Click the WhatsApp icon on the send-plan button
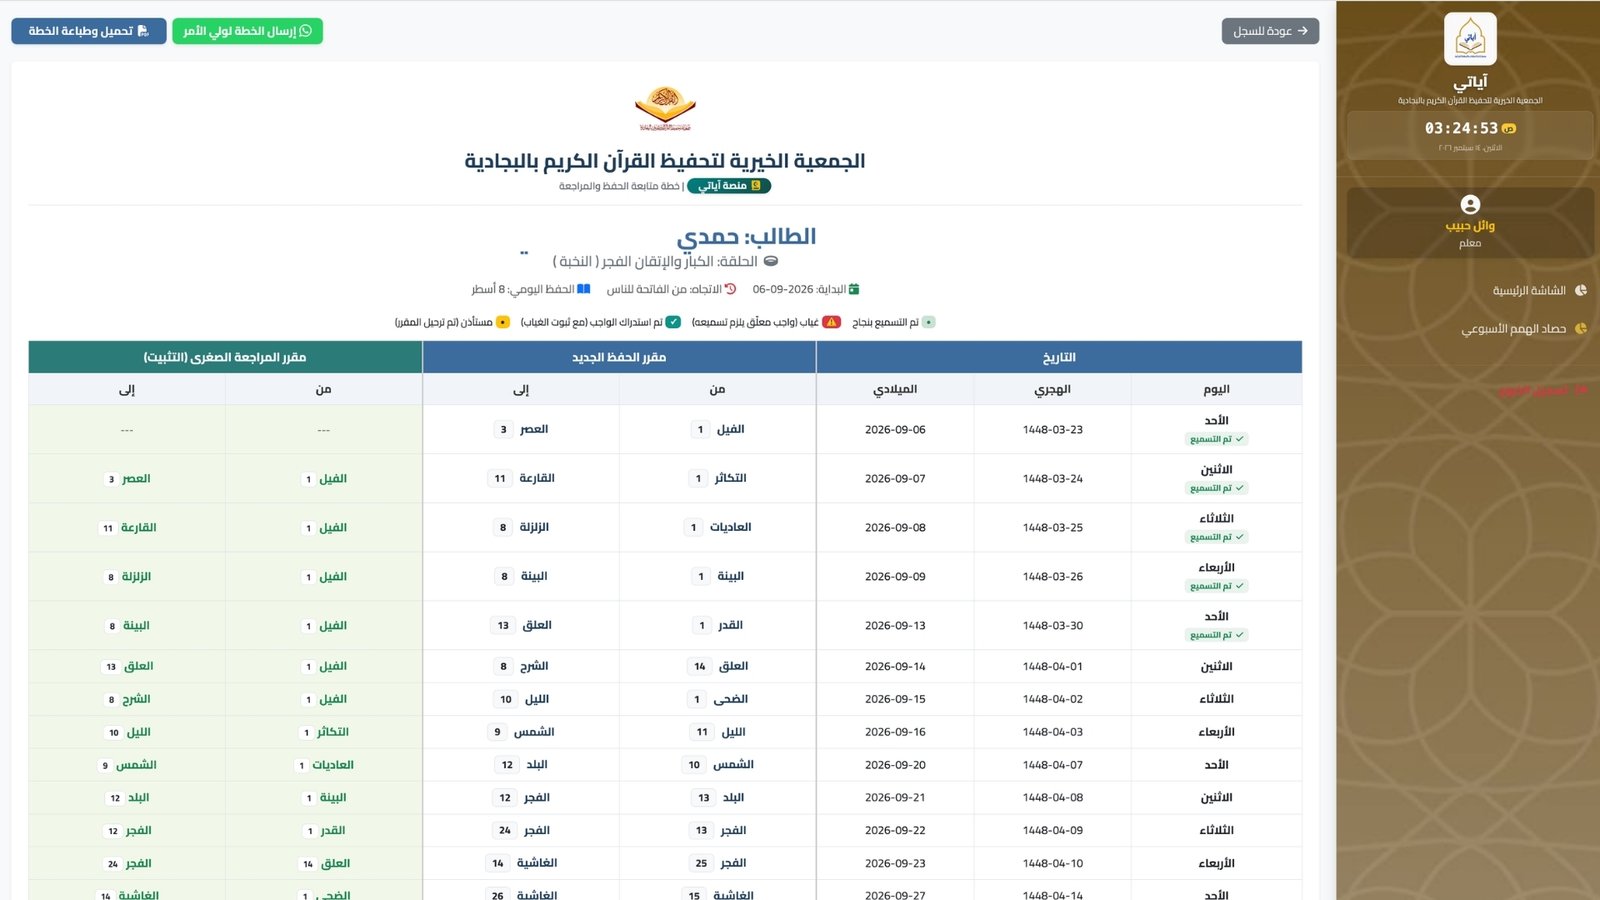 tap(306, 31)
